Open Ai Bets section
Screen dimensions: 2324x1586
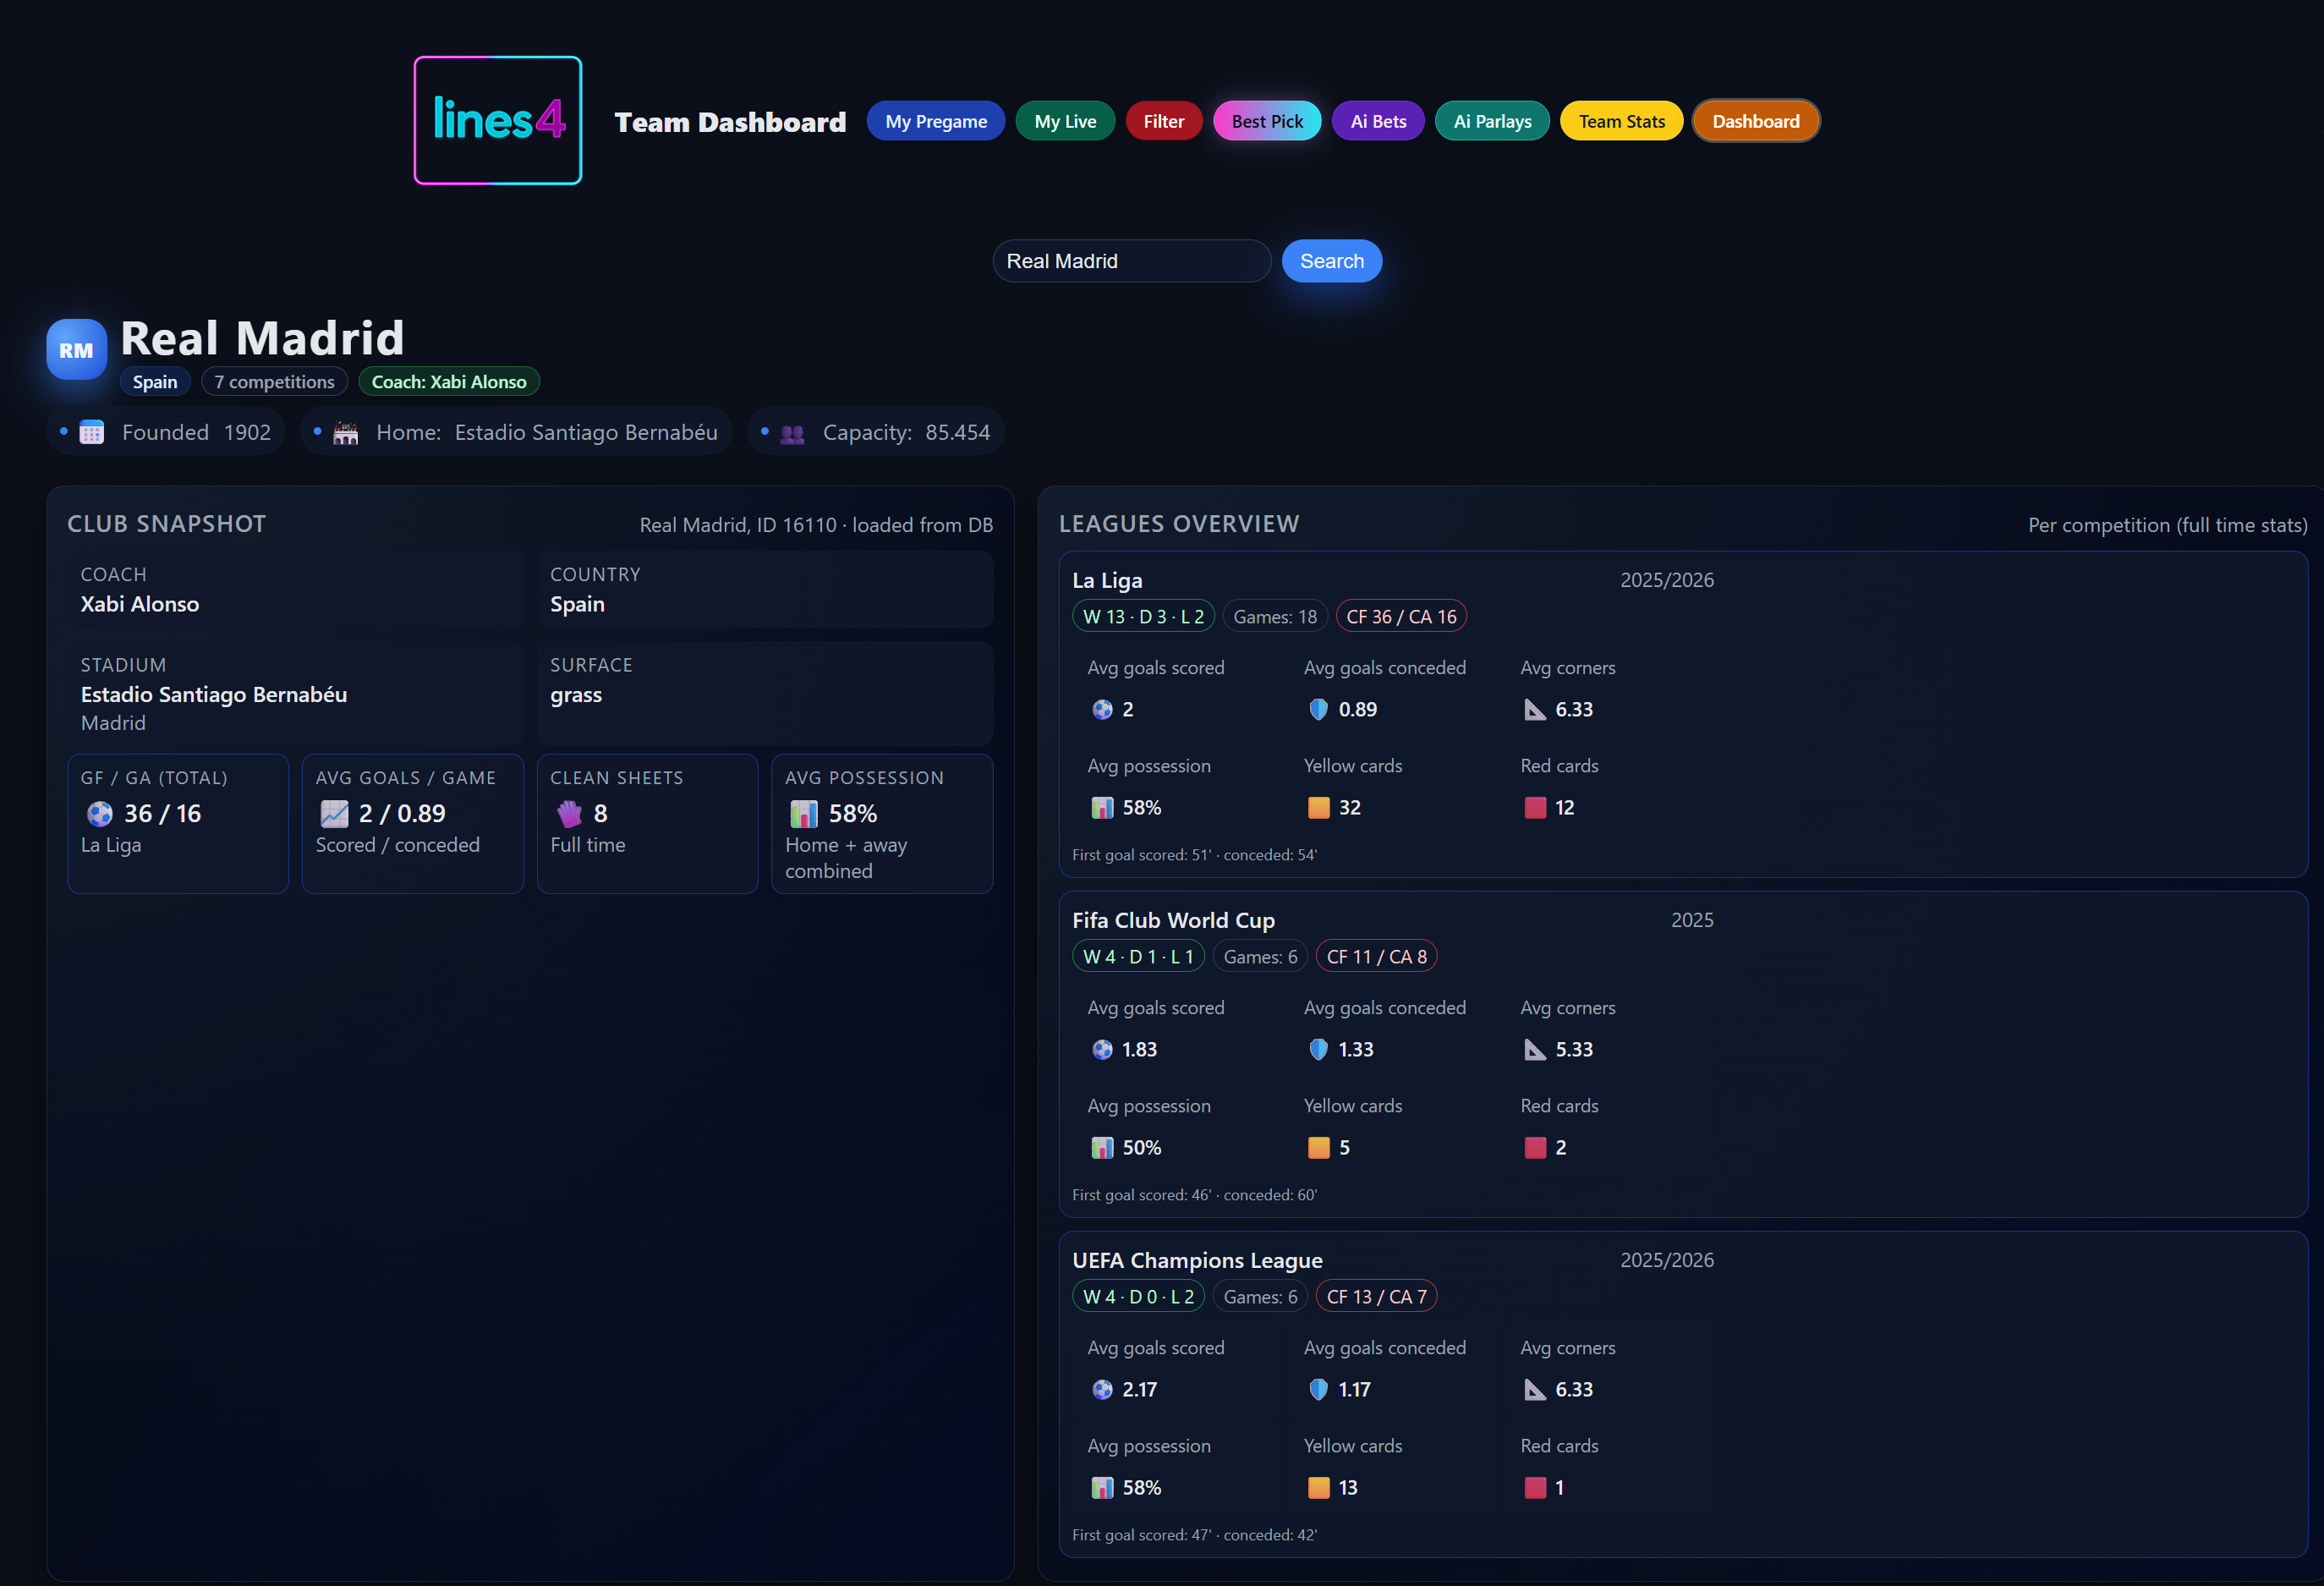tap(1378, 121)
